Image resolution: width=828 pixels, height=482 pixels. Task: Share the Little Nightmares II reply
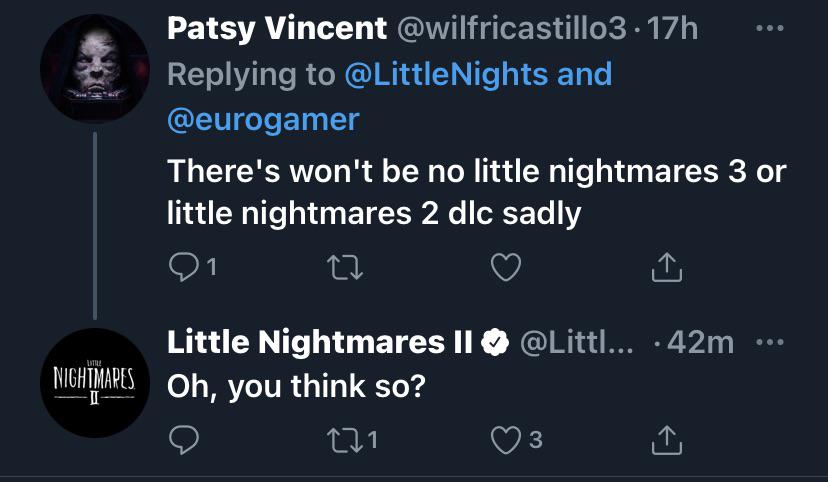point(667,439)
